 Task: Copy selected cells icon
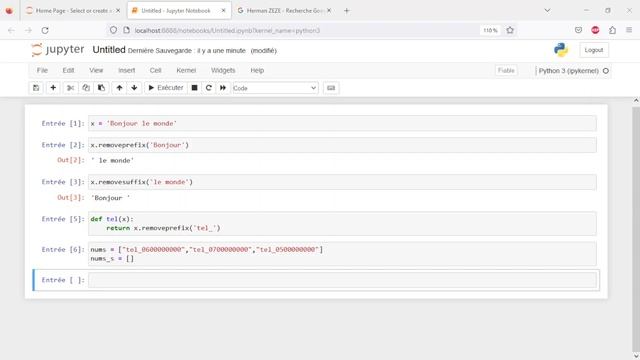tap(86, 88)
